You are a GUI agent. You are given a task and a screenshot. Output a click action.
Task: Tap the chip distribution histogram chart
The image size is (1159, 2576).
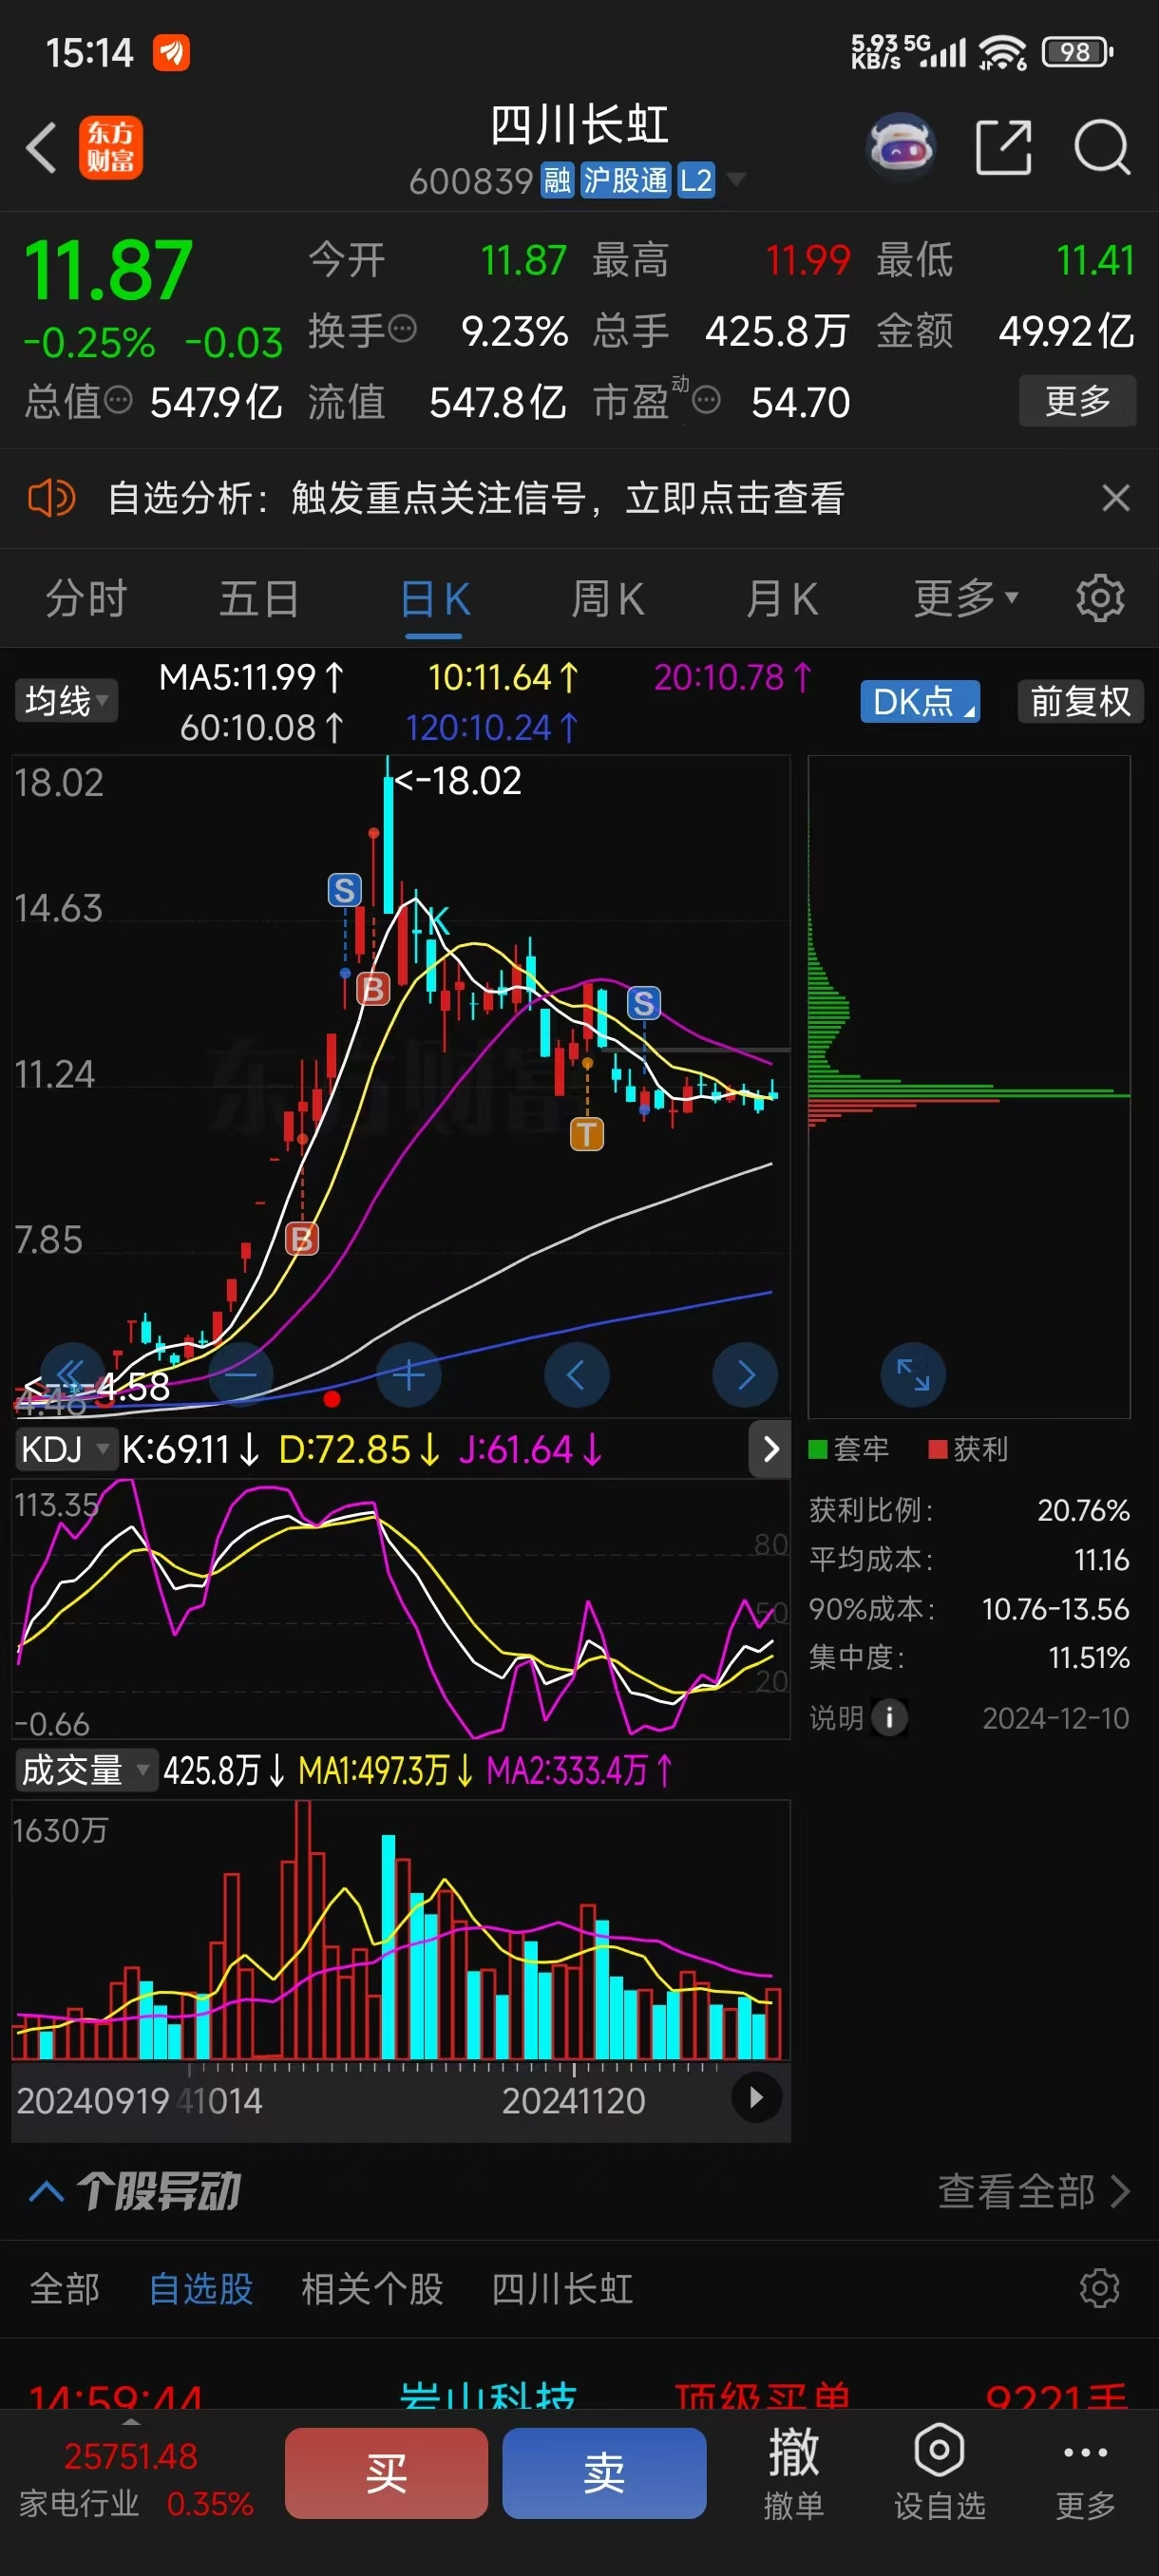coord(969,1086)
